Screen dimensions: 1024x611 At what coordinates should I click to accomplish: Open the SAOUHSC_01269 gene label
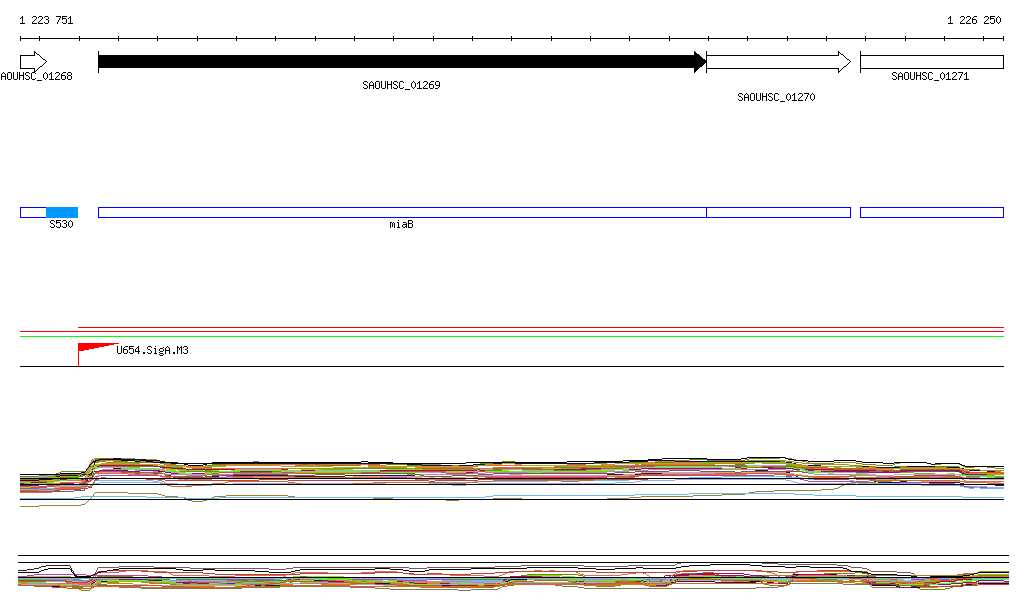[x=401, y=86]
